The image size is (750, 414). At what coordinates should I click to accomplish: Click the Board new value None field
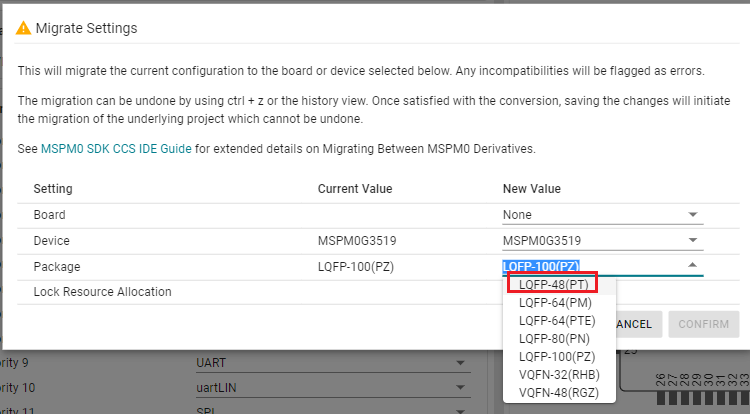click(603, 215)
